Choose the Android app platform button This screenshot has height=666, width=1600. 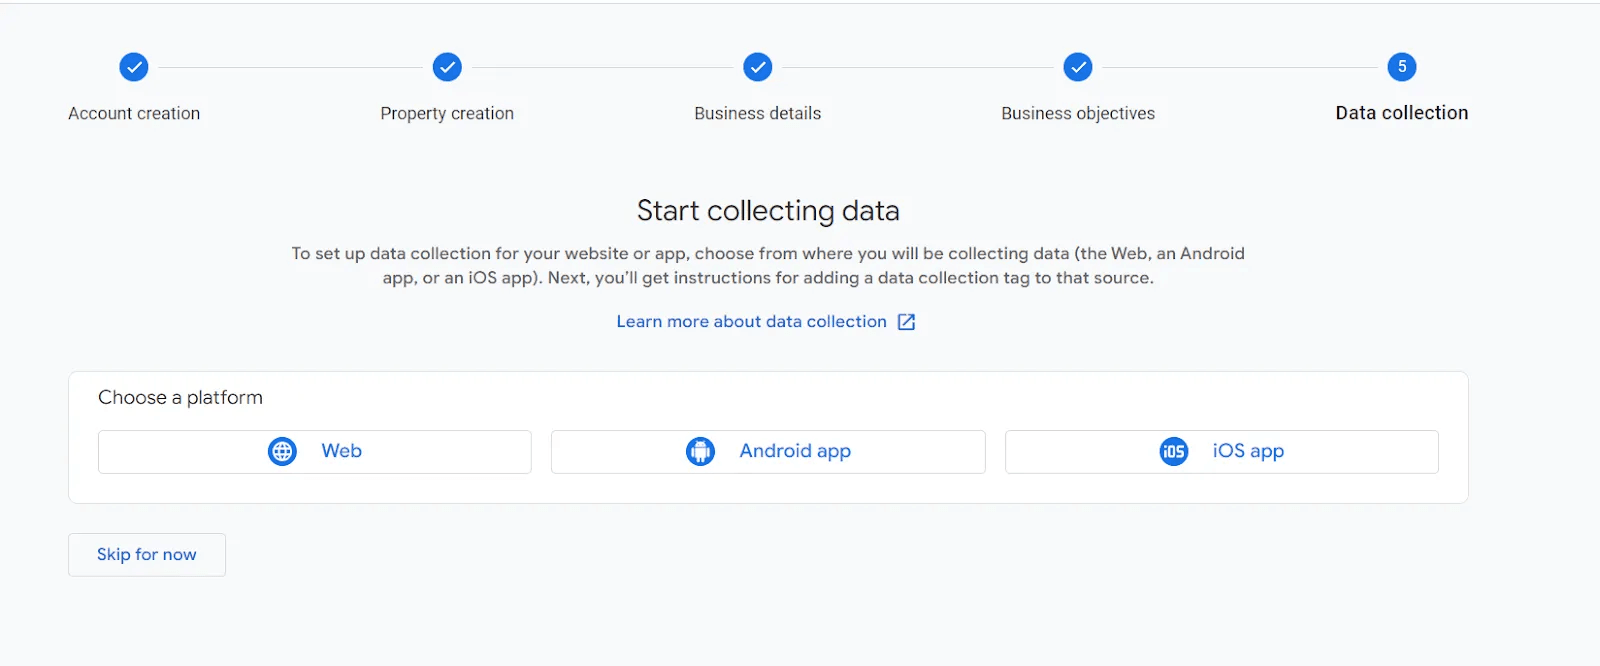[768, 452]
